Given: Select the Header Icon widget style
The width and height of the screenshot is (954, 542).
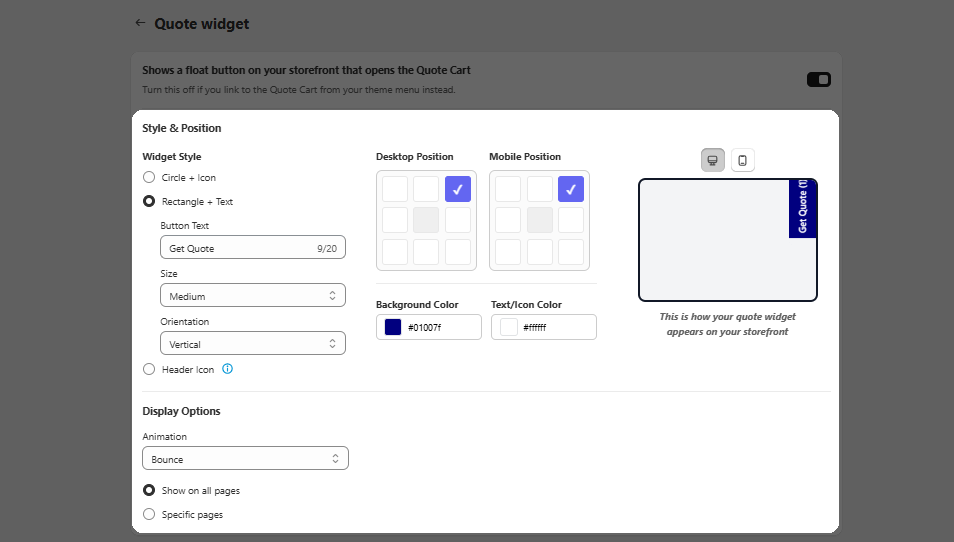Looking at the screenshot, I should (149, 369).
